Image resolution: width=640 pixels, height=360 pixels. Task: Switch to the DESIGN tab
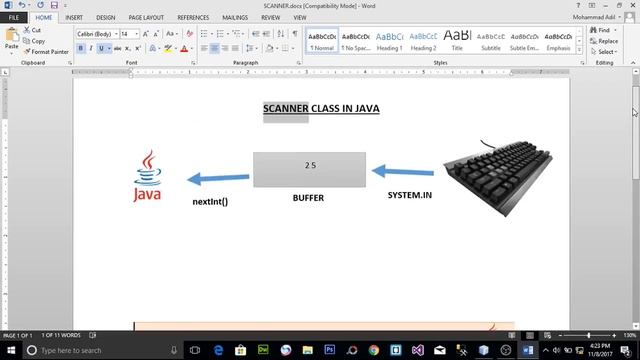106,18
